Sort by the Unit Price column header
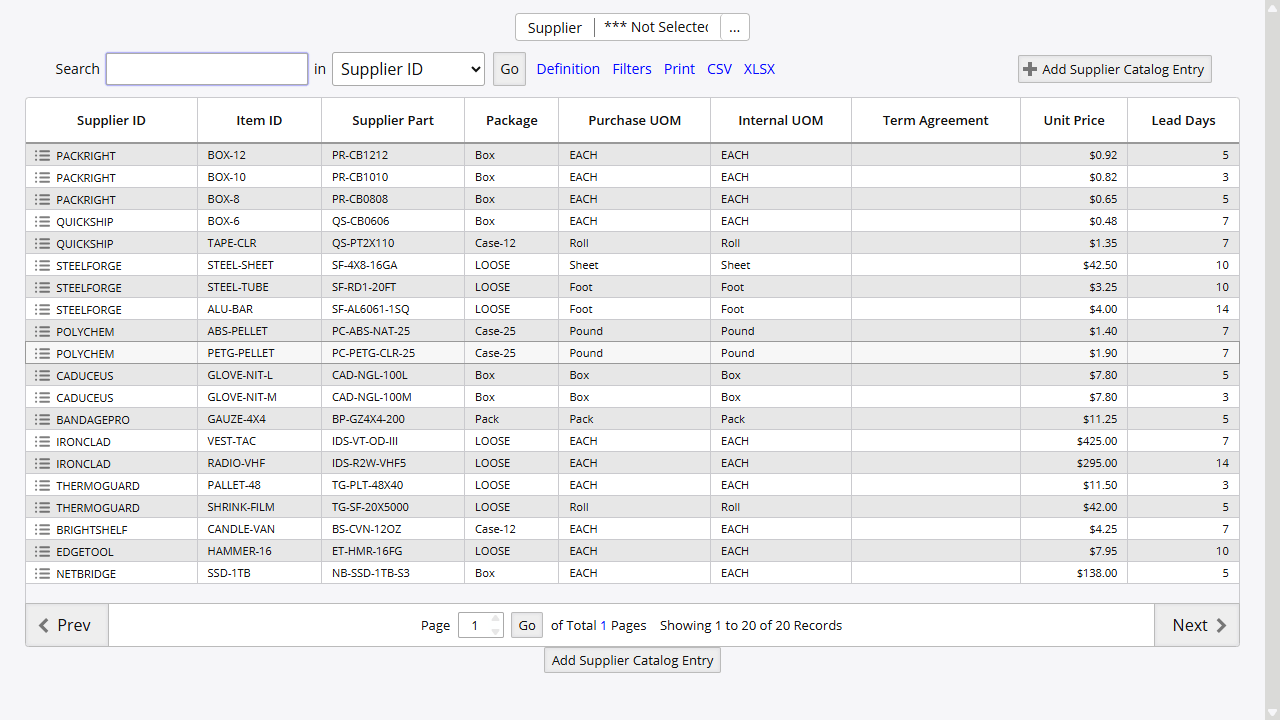1280x720 pixels. point(1073,120)
